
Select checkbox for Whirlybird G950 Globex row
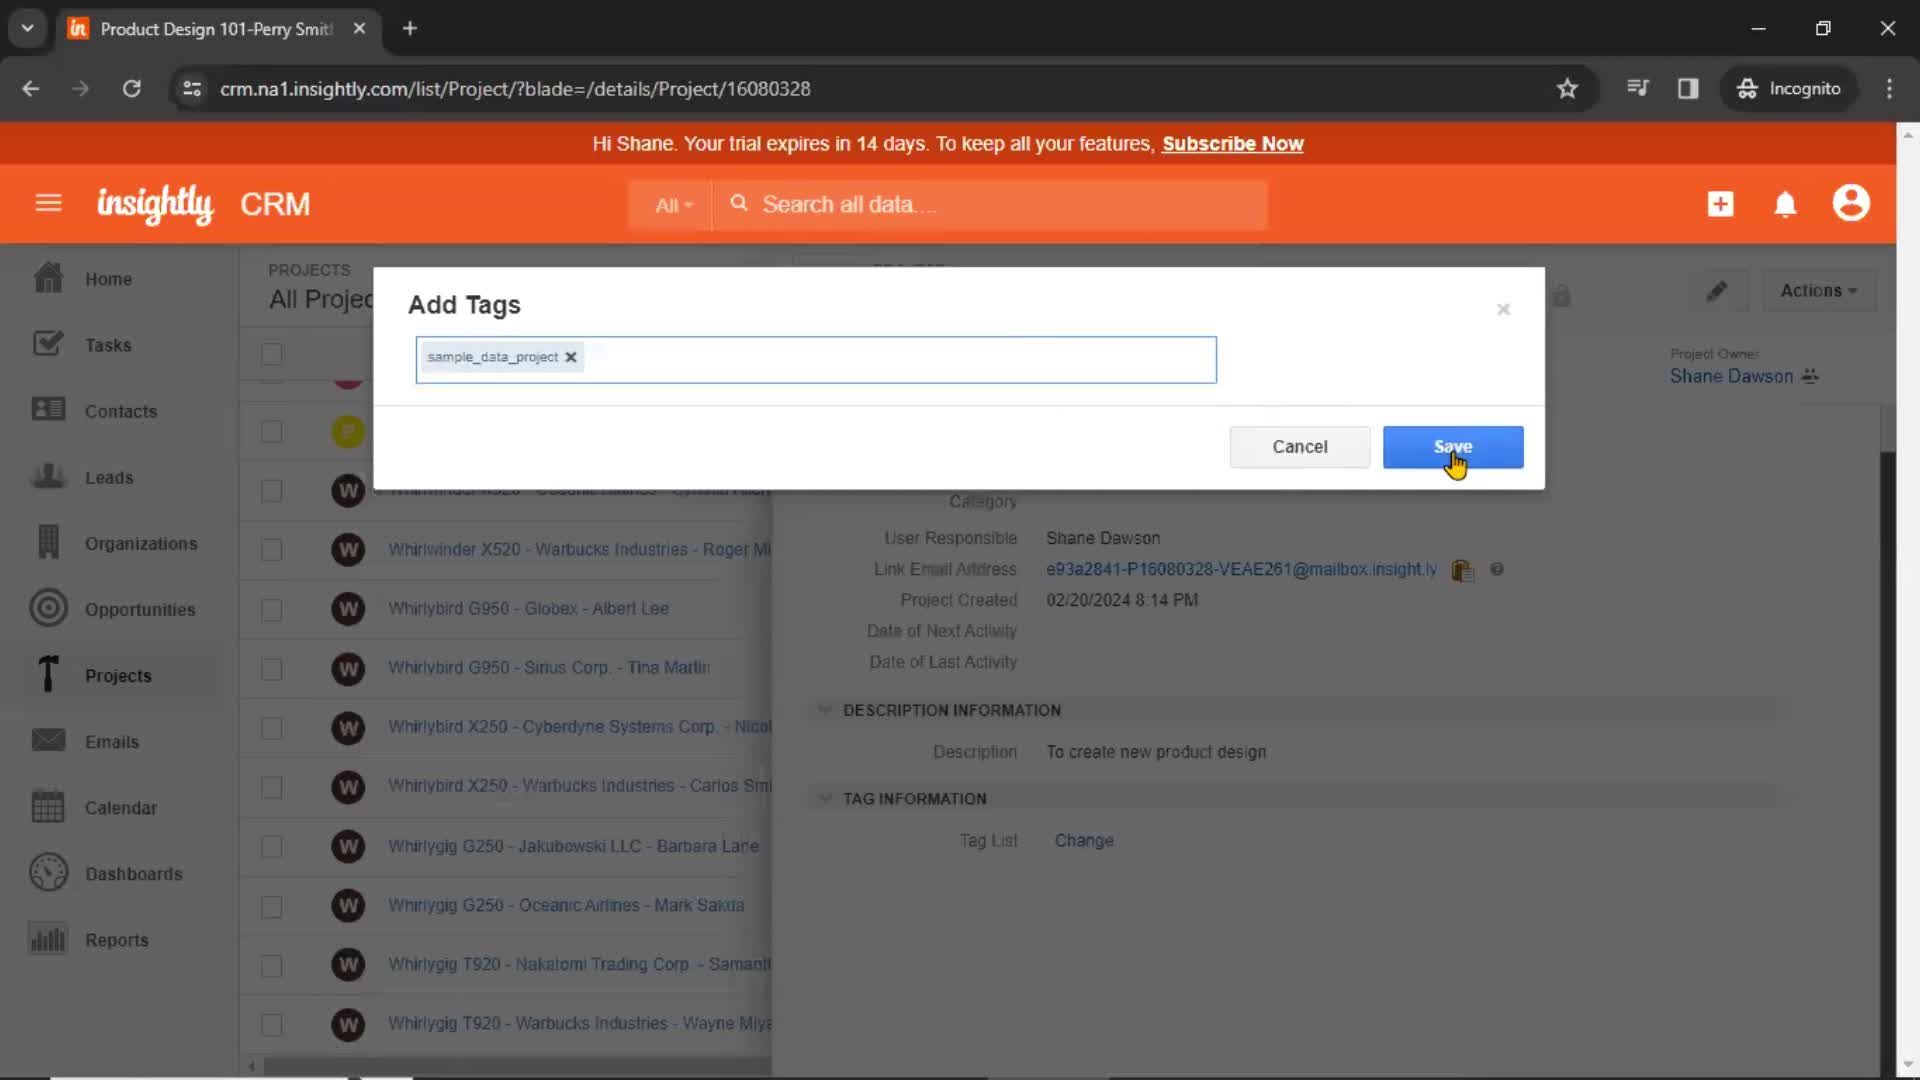272,608
